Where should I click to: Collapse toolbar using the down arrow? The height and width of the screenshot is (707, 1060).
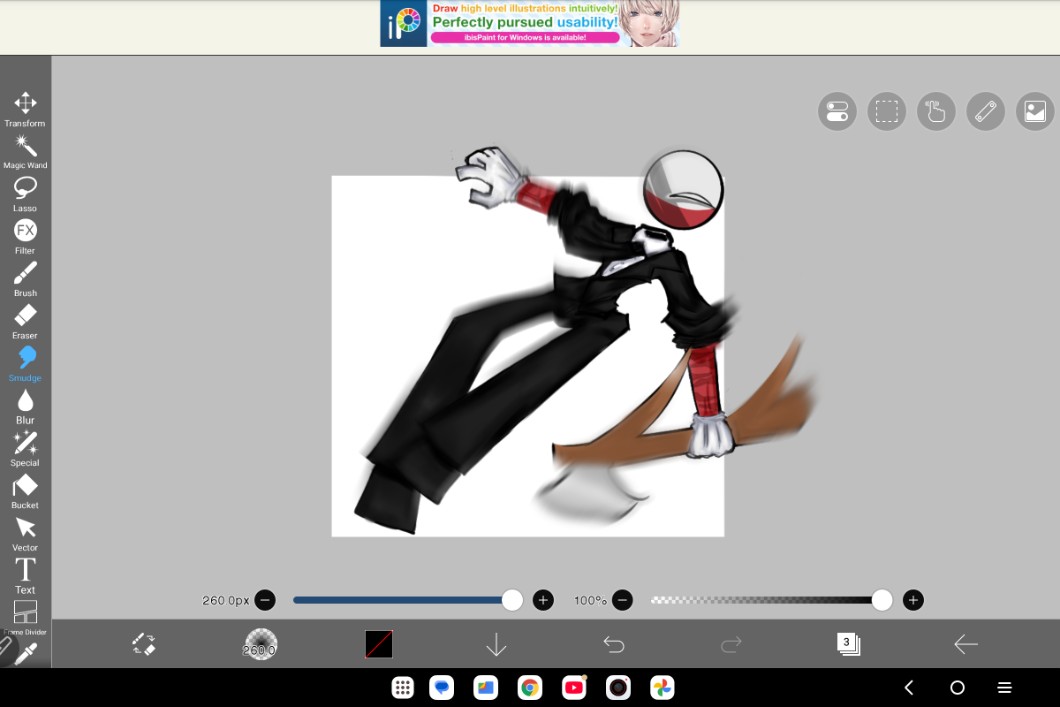click(x=496, y=646)
